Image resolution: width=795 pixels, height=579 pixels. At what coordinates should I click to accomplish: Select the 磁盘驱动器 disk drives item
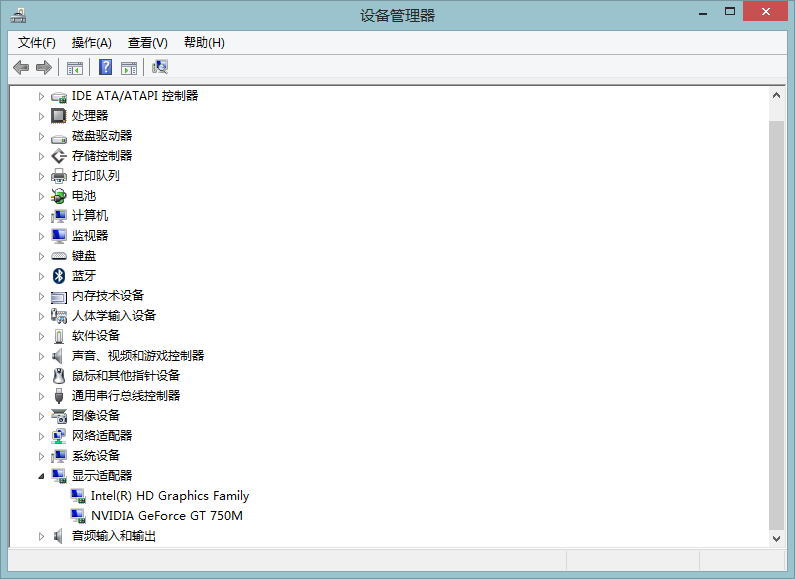[101, 136]
